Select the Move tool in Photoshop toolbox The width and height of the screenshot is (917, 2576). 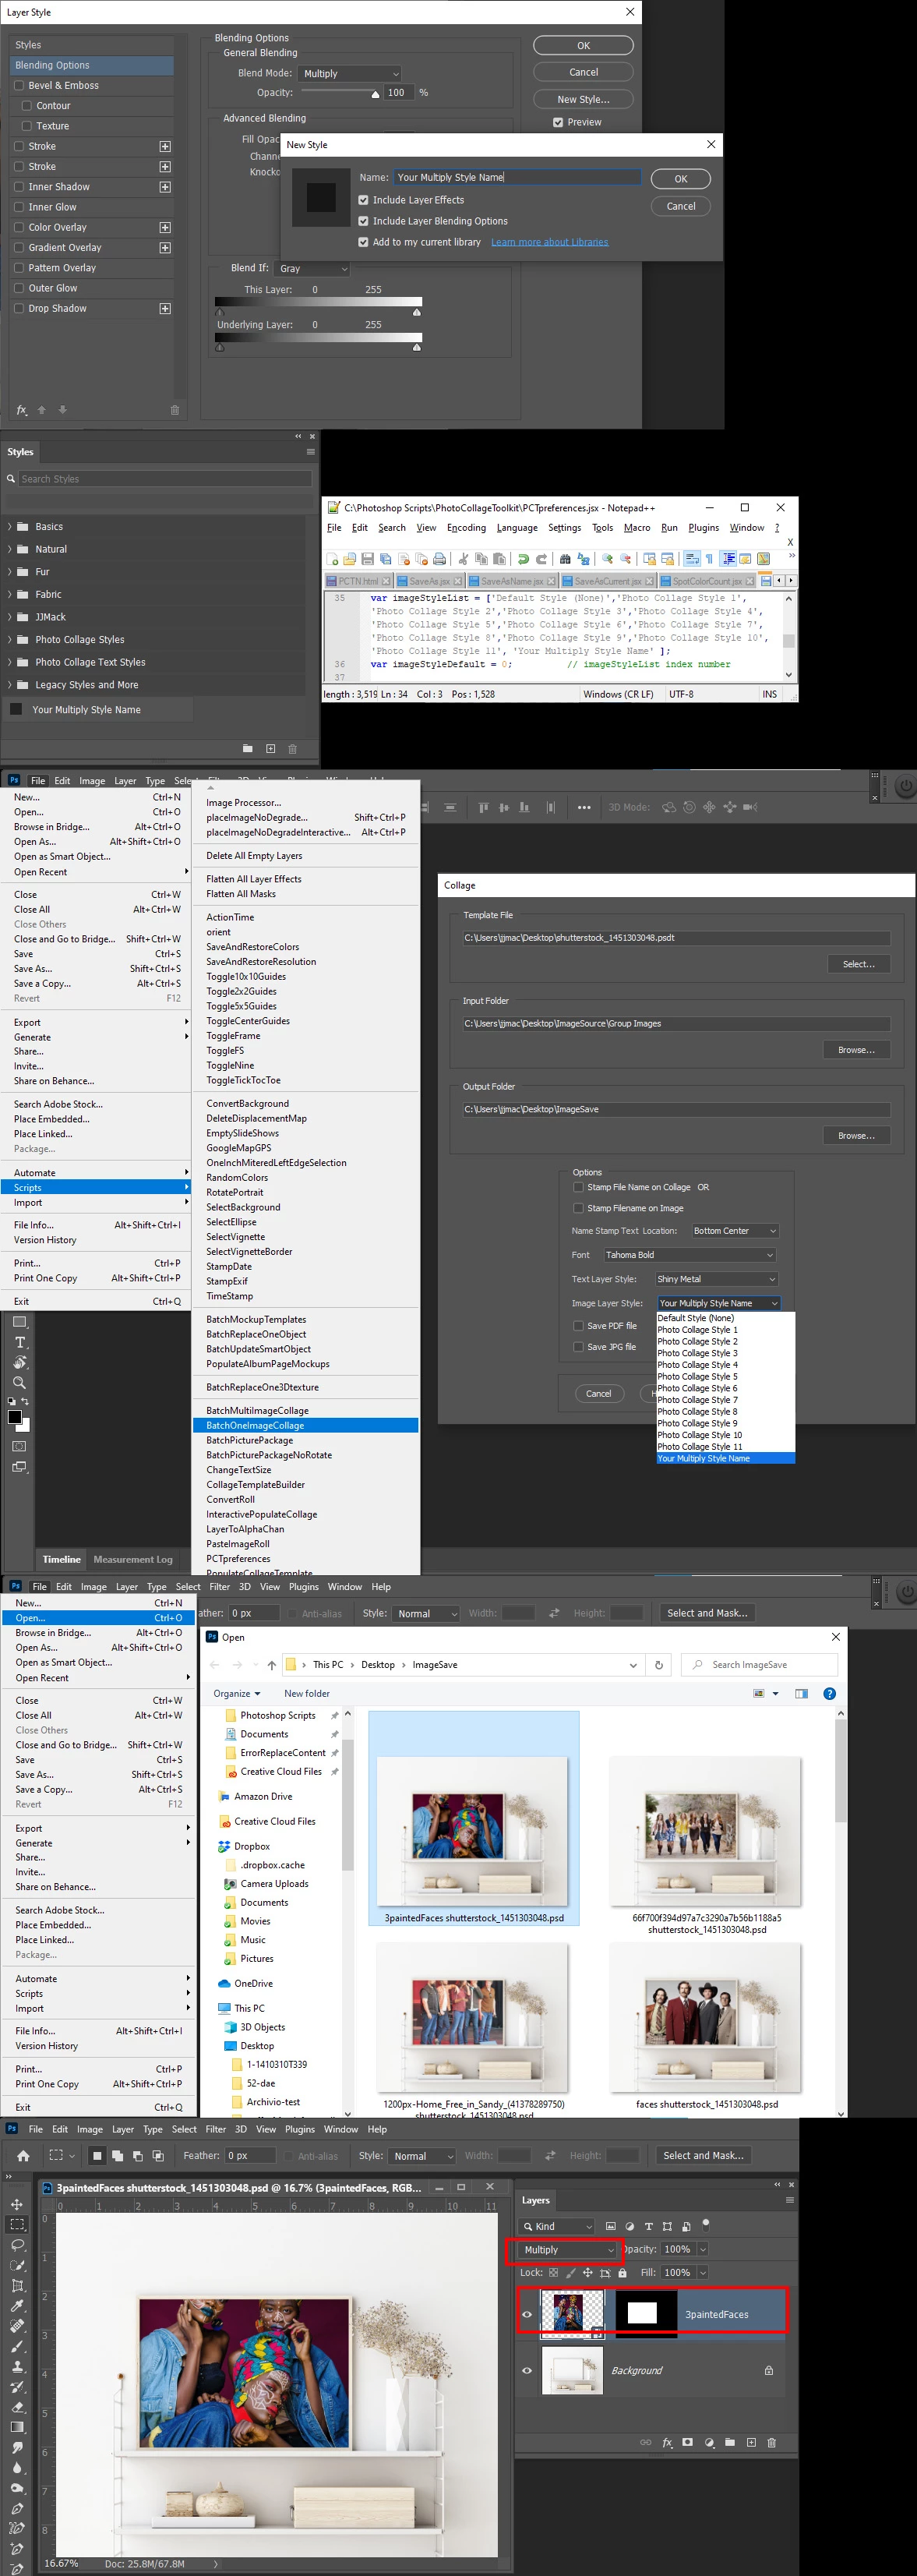17,2204
